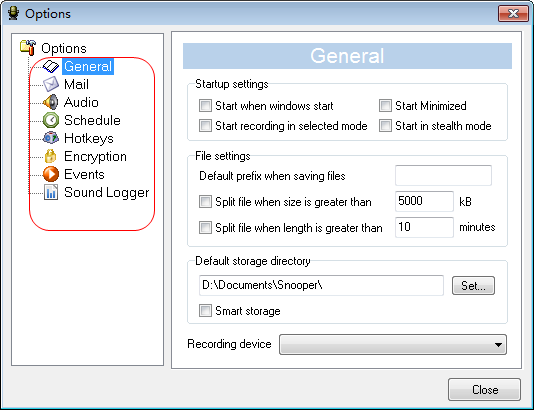
Task: Click the Hotkeys icon in tree
Action: coord(51,138)
